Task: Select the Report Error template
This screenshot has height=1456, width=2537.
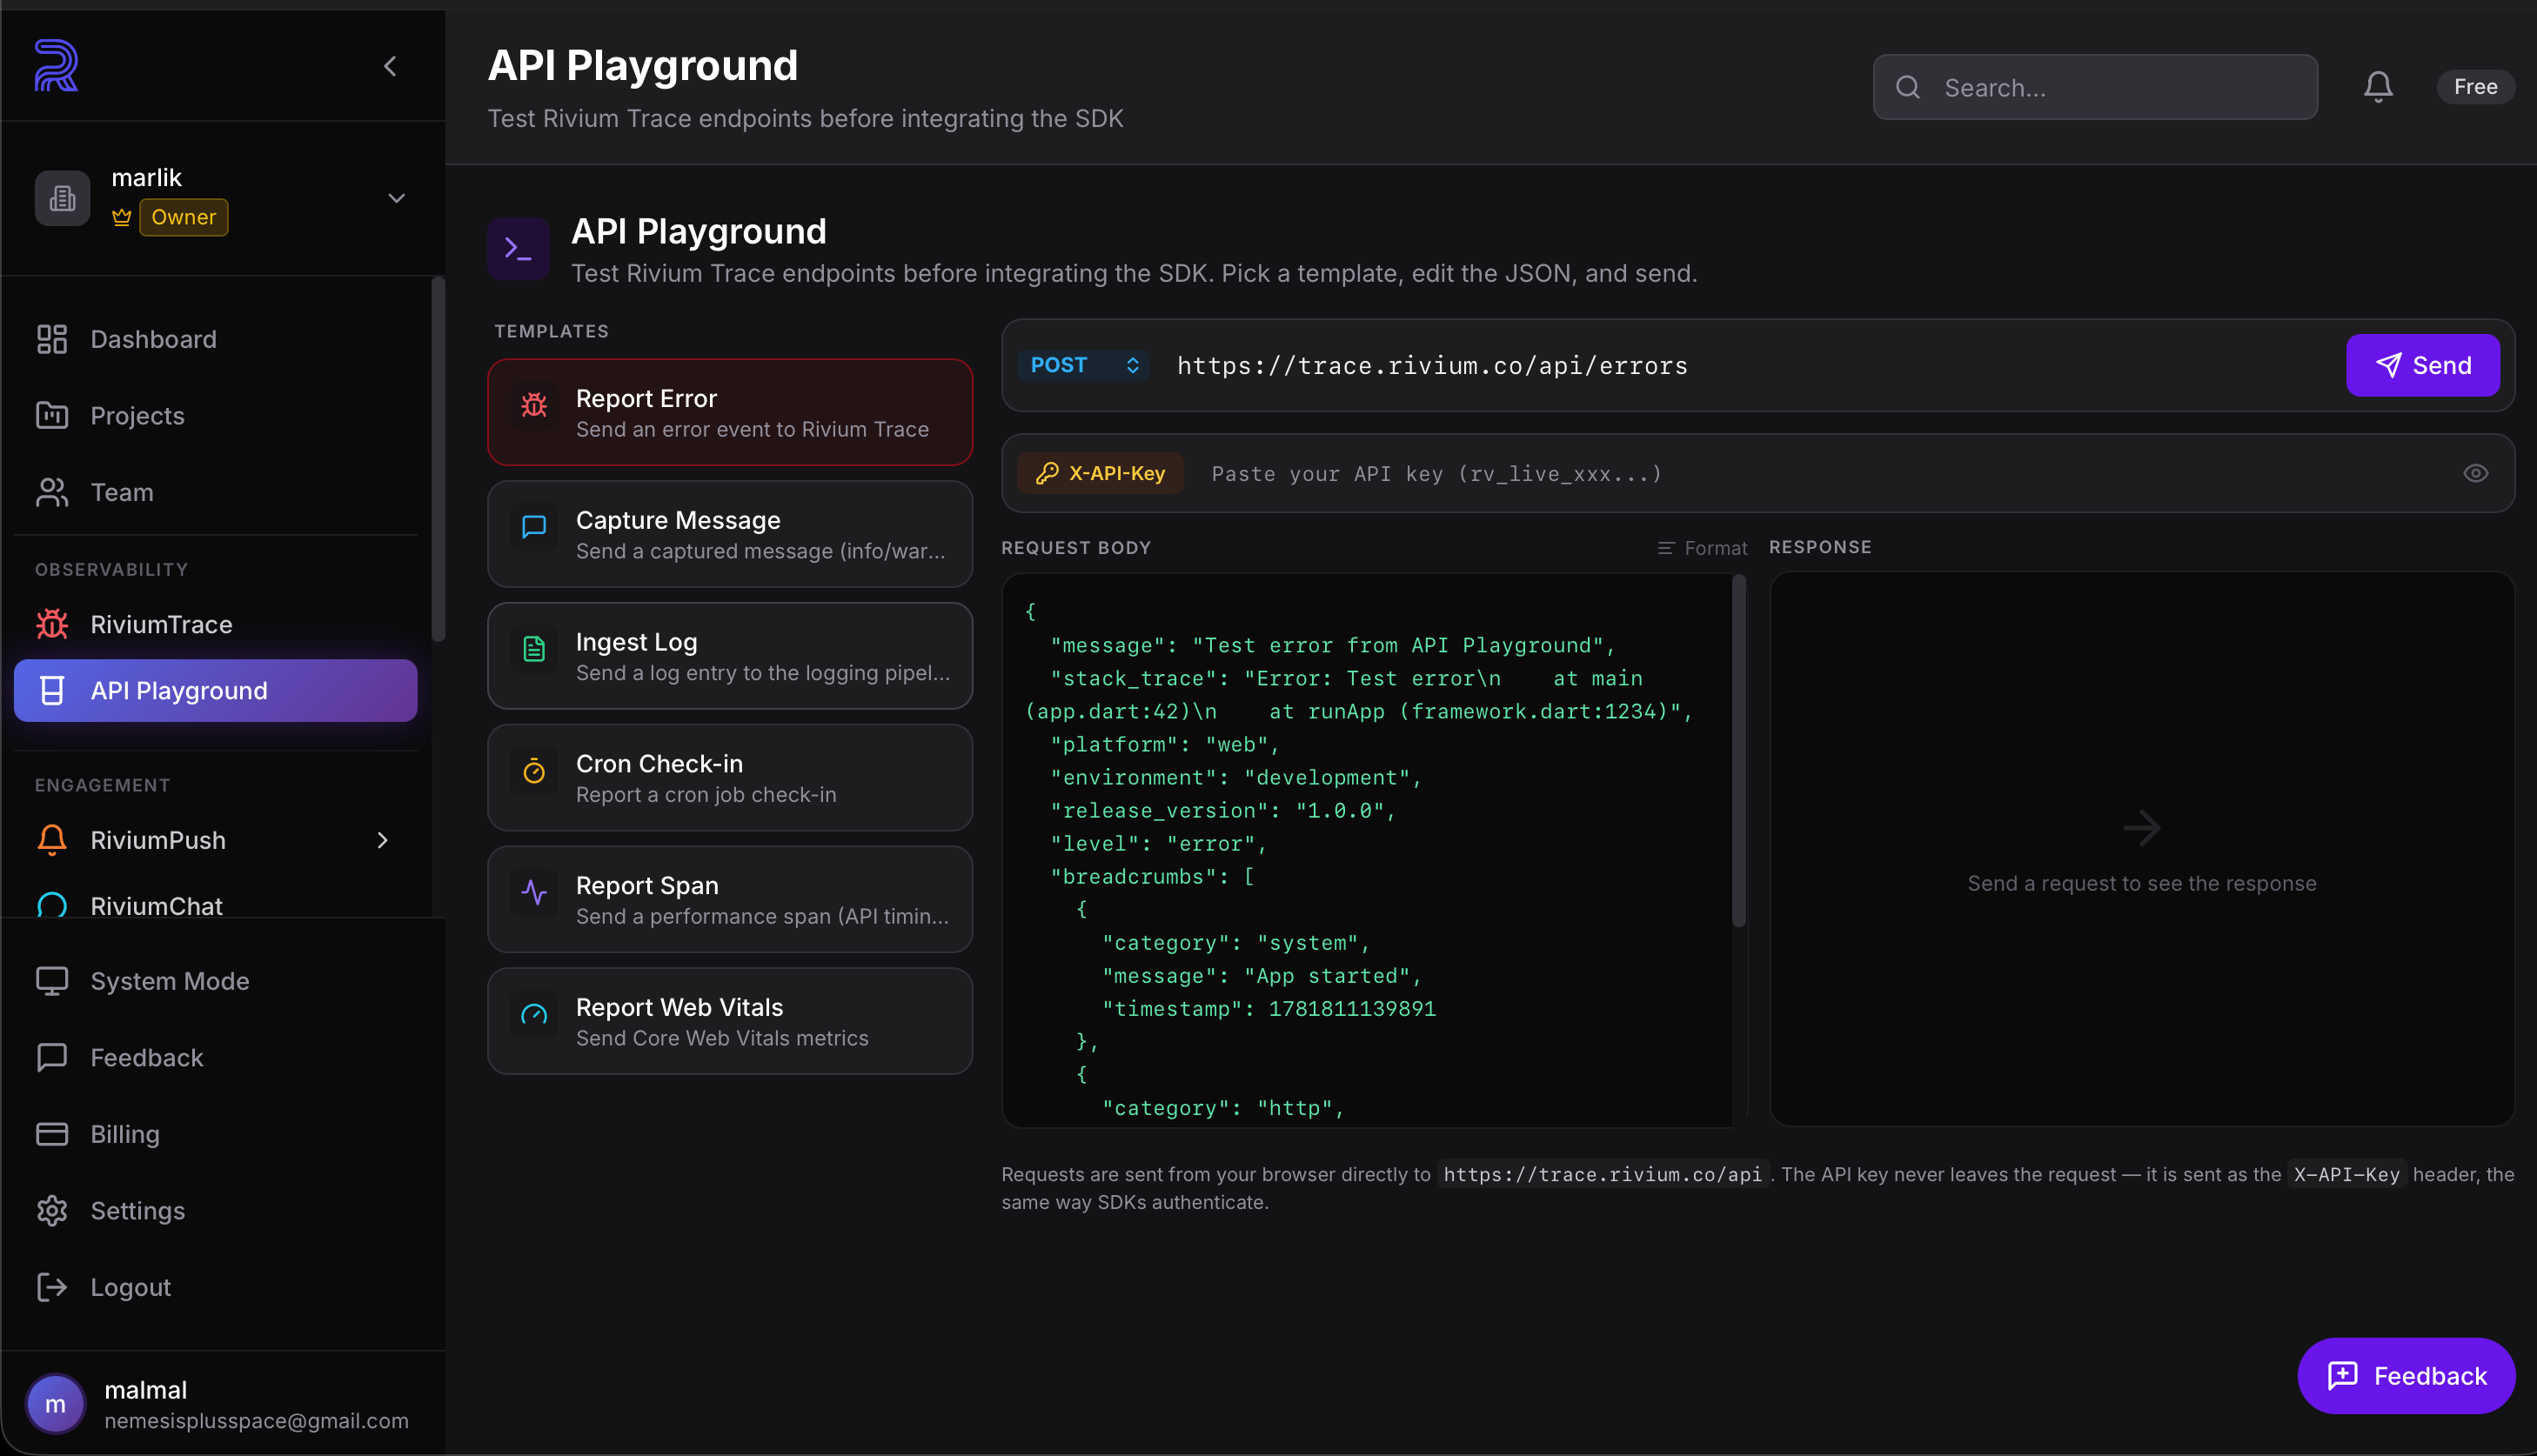Action: (730, 412)
